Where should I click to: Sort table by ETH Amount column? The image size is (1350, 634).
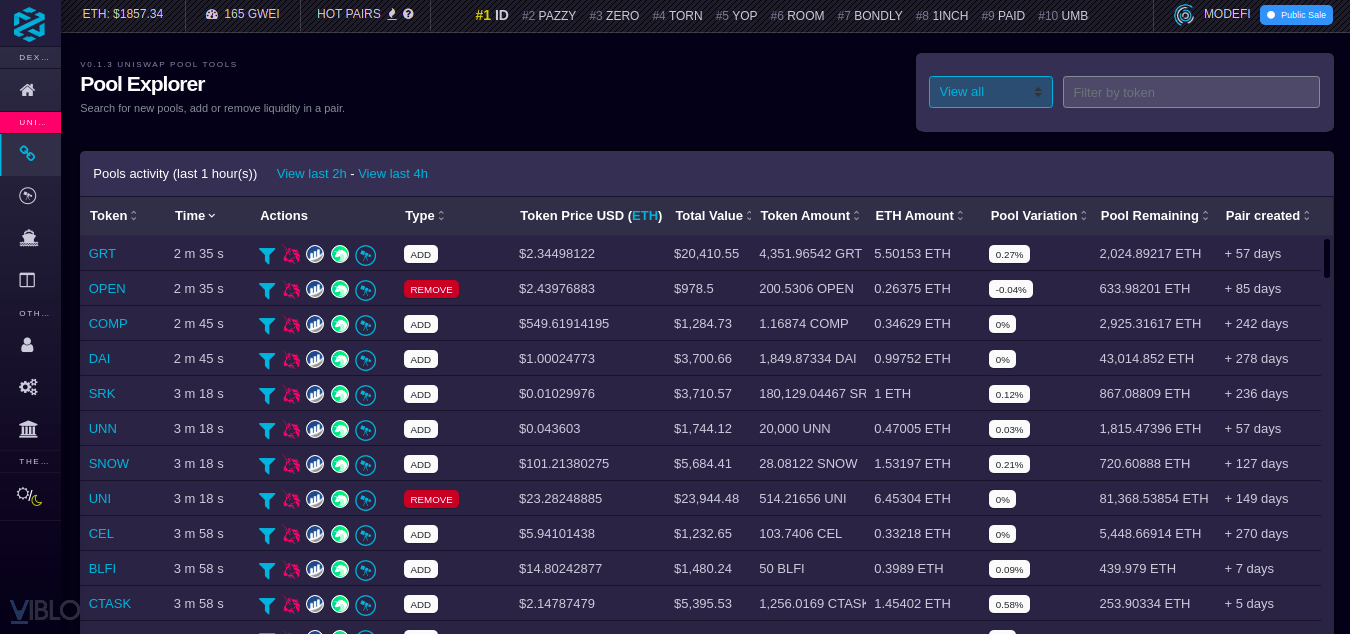919,215
